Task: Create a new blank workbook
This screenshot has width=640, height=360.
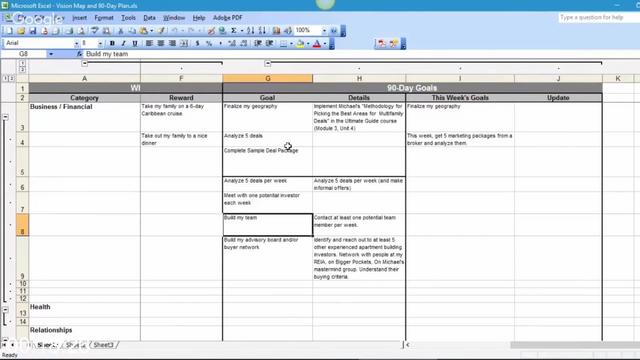Action: pos(9,31)
